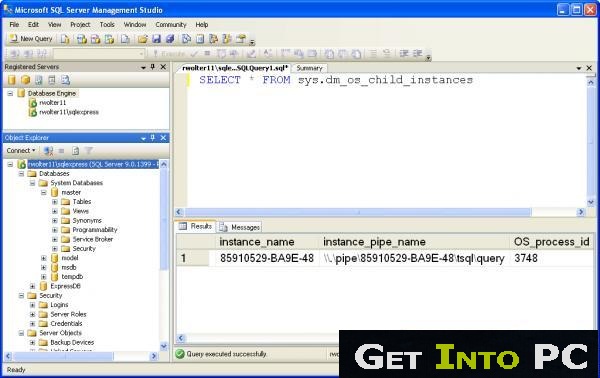Select Reporting Services server type icon
The image size is (600, 378).
[x=39, y=80]
